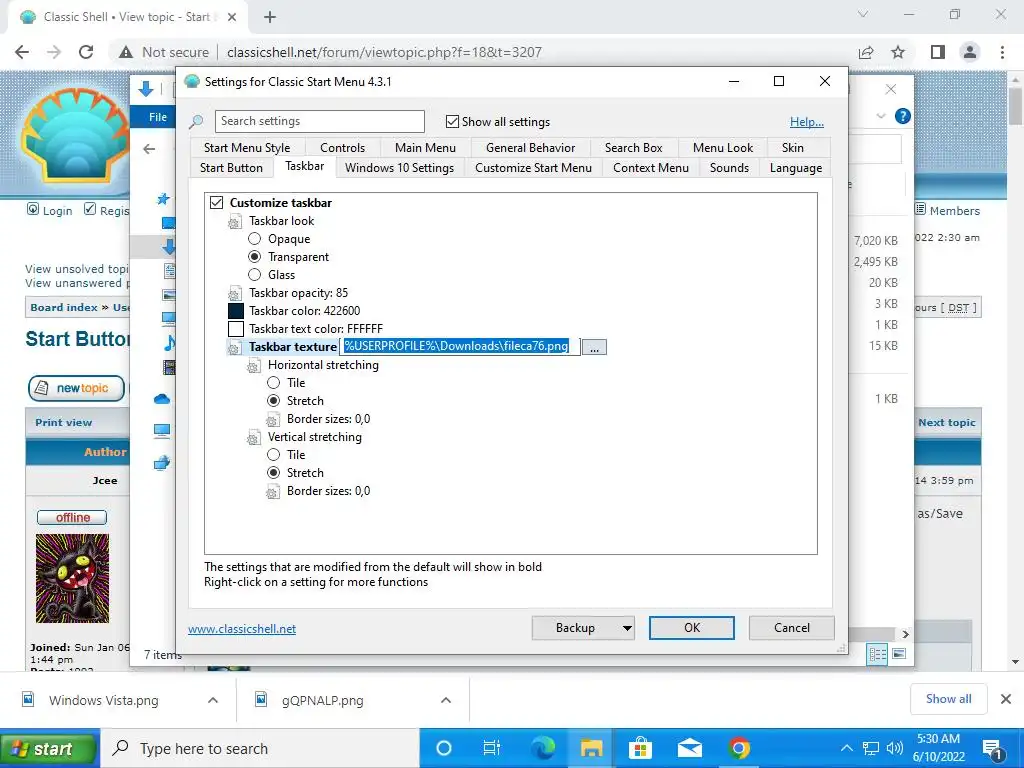This screenshot has height=768, width=1024.
Task: Click the browse ... button for Taskbar texture
Action: (x=594, y=347)
